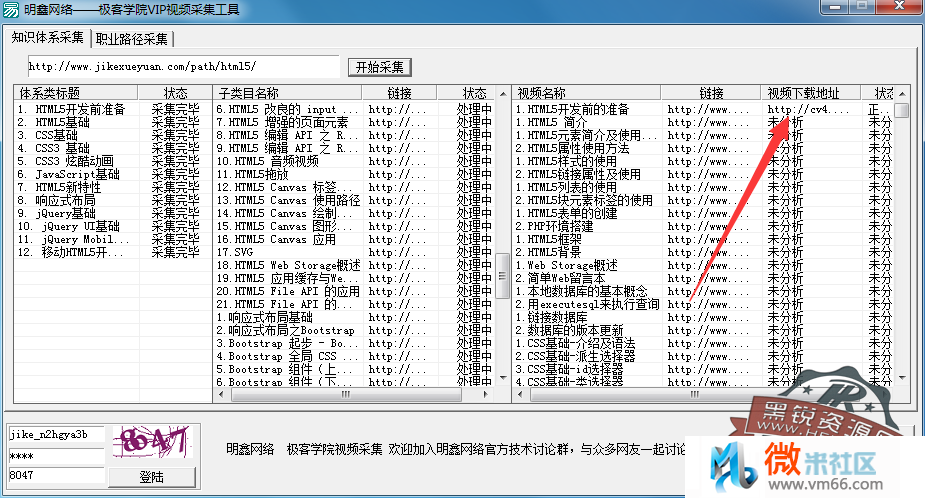925x498 pixels.
Task: Select video 2.数据库的版本更新
Action: point(569,330)
